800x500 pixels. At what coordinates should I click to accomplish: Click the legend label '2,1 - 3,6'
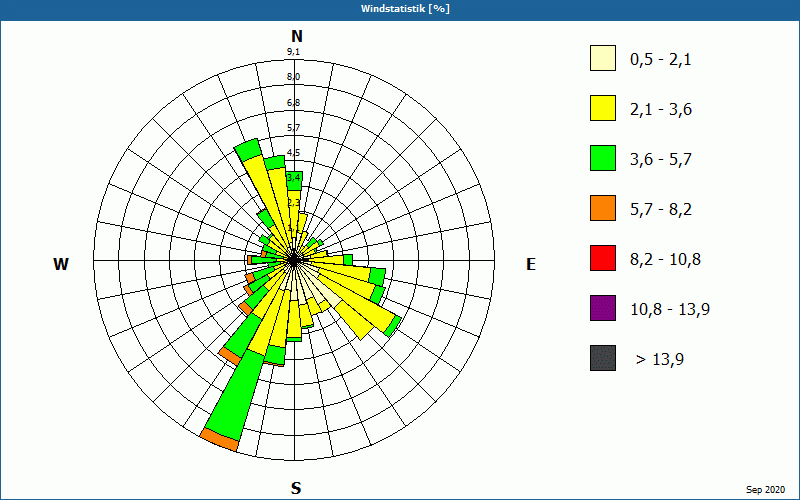coord(661,110)
